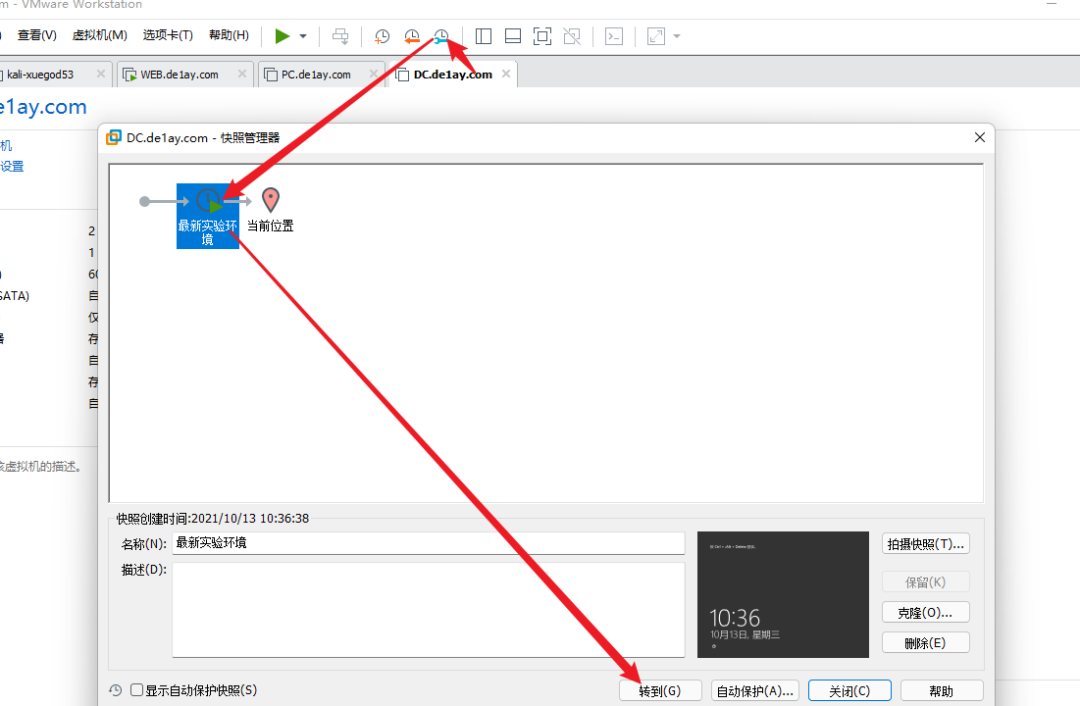Click the 转到(G) button
The height and width of the screenshot is (706, 1080).
click(660, 691)
